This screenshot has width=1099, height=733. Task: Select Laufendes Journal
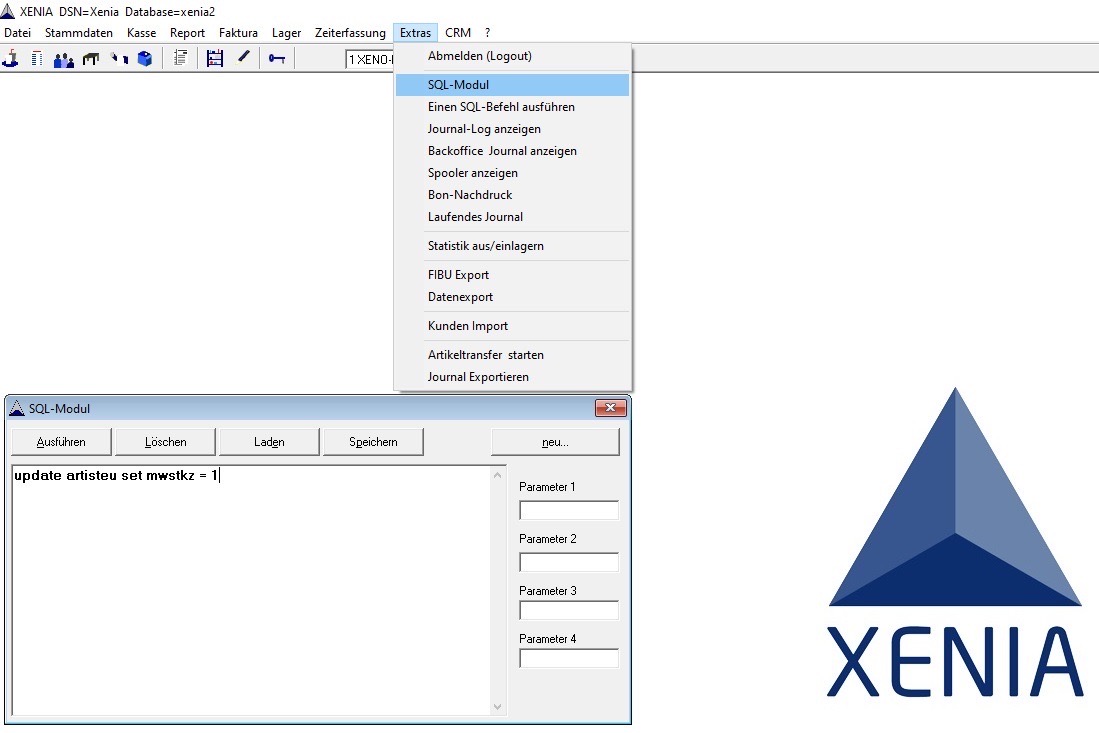(512, 217)
